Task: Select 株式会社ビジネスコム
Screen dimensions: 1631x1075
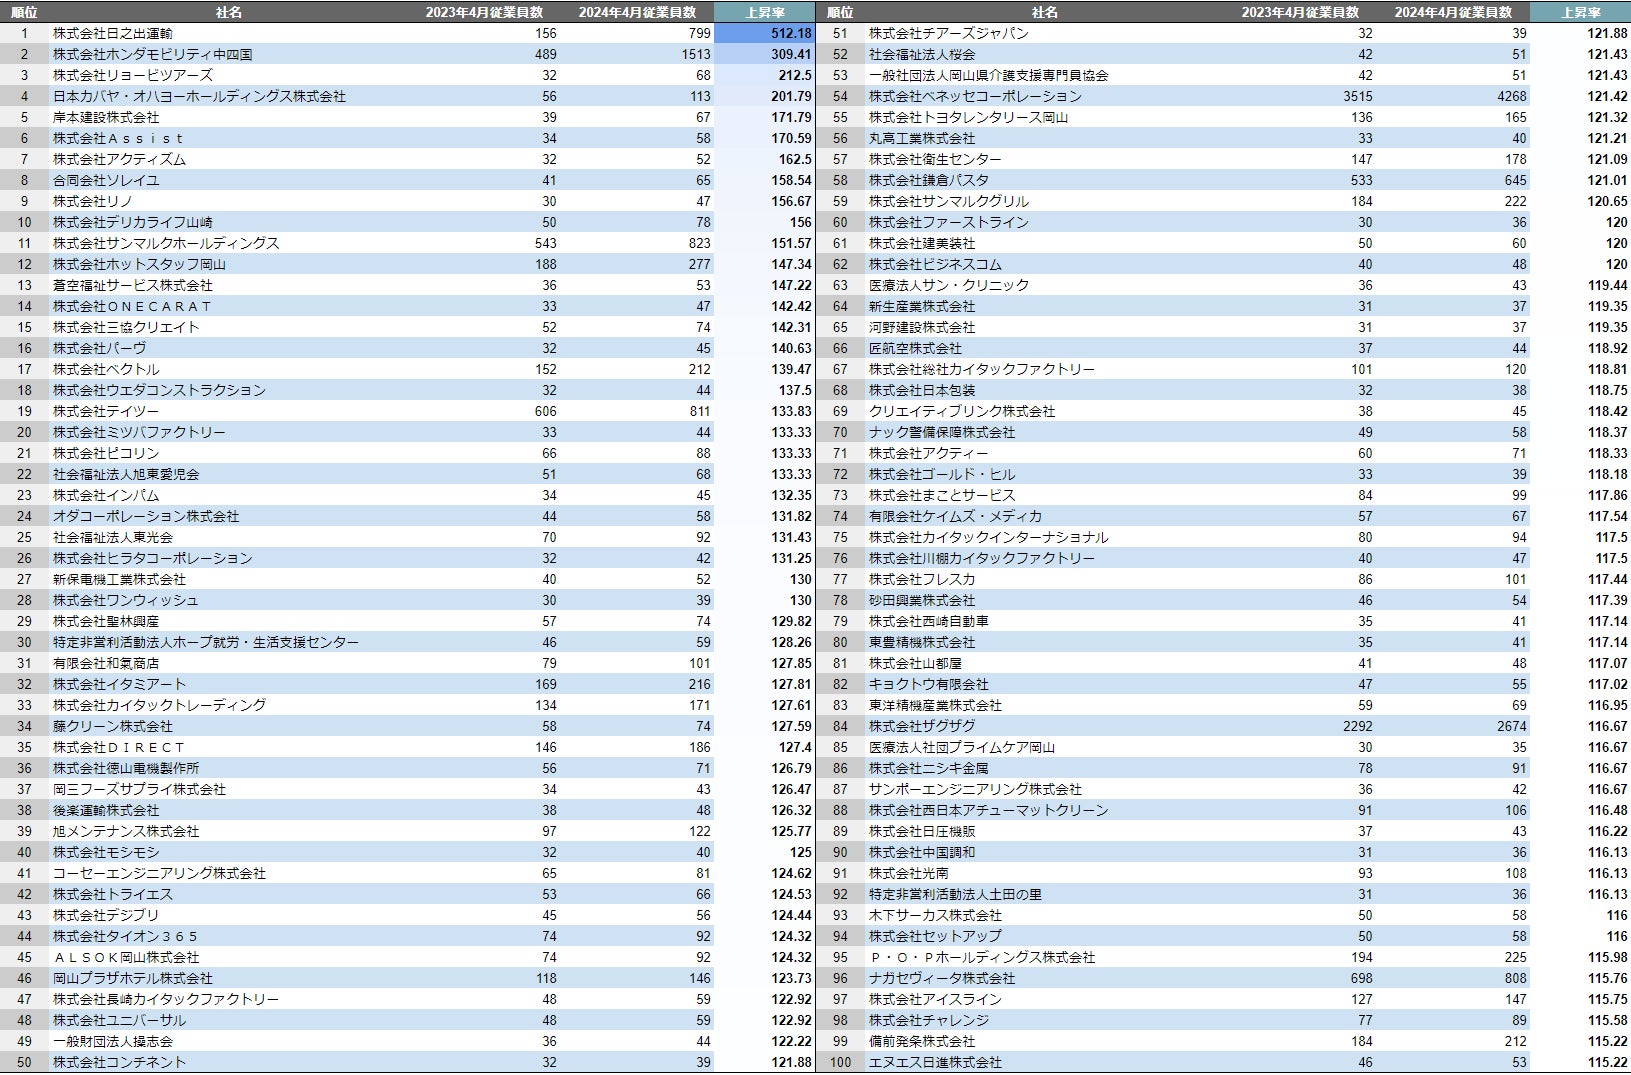Action: pos(935,264)
